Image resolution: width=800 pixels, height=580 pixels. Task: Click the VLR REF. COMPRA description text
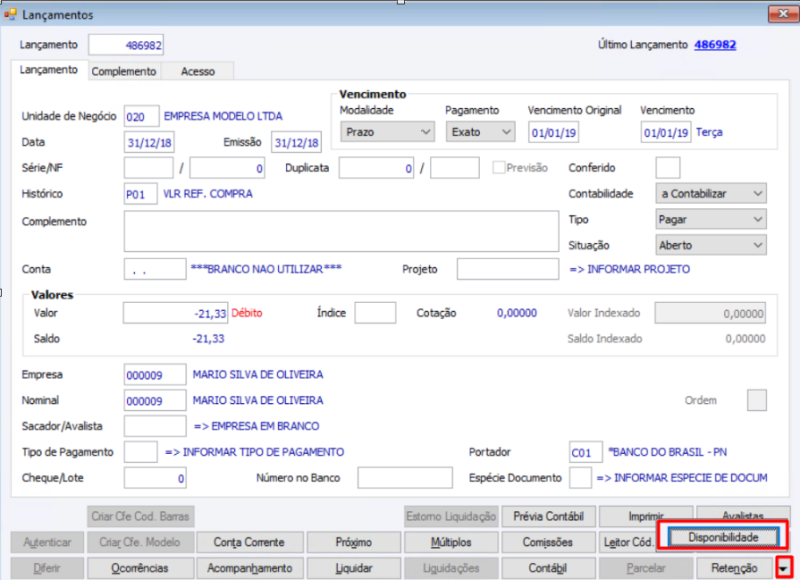[208, 194]
